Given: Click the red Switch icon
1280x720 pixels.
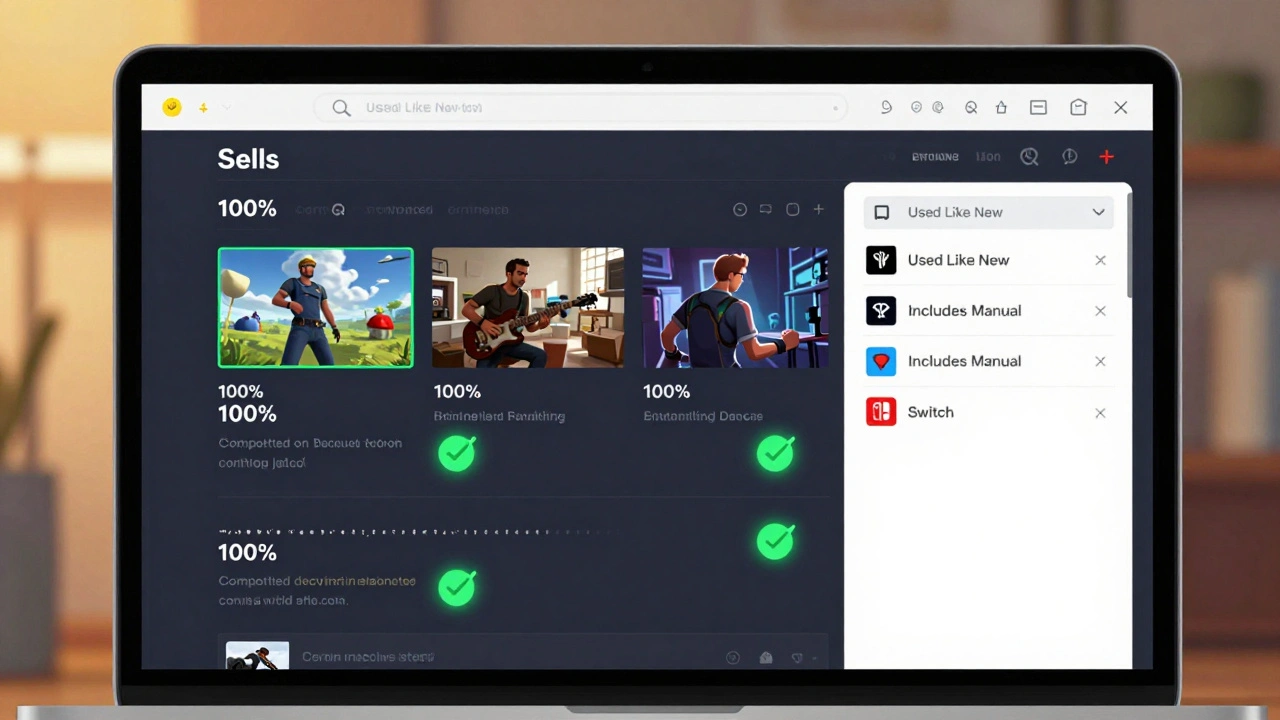Looking at the screenshot, I should coord(881,412).
